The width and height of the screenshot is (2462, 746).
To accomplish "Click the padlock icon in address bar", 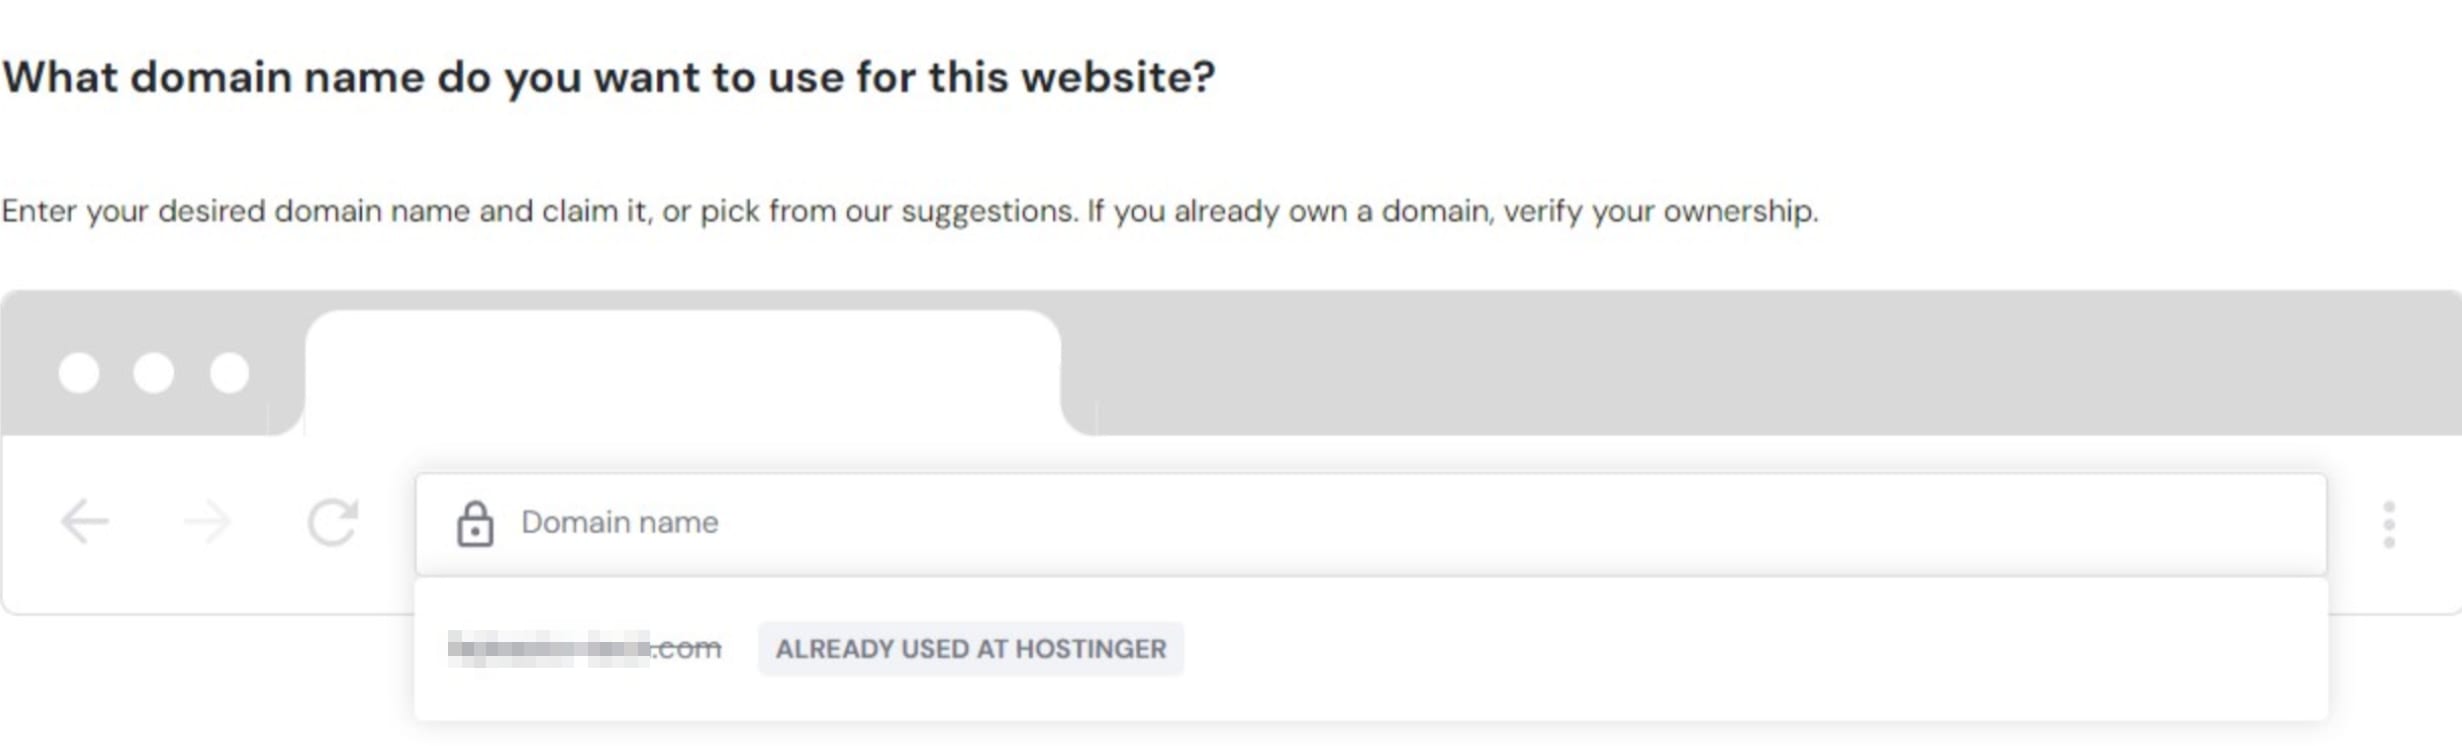I will click(x=475, y=524).
